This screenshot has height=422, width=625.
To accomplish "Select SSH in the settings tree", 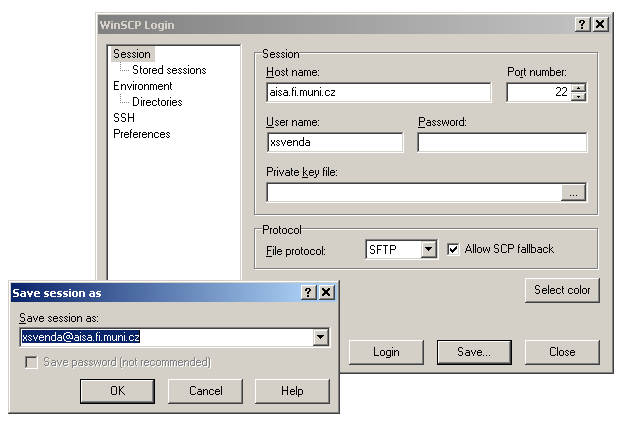I will 124,118.
